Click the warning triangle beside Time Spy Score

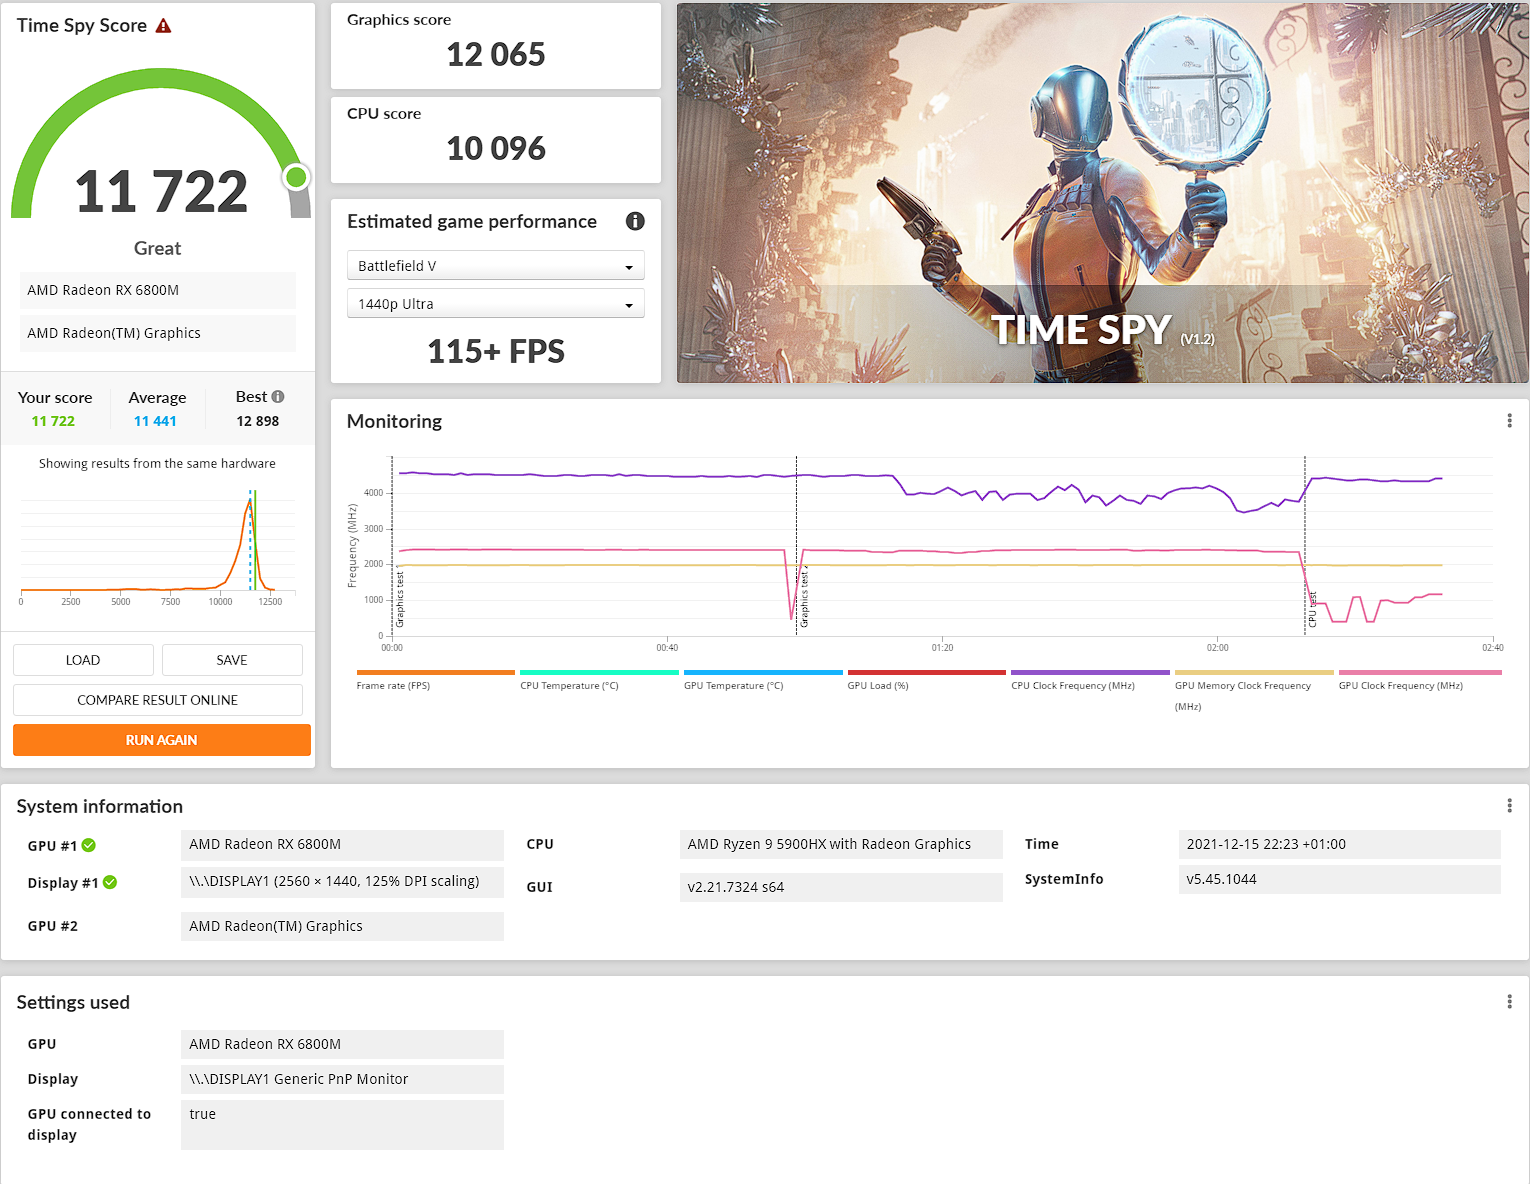pyautogui.click(x=164, y=26)
